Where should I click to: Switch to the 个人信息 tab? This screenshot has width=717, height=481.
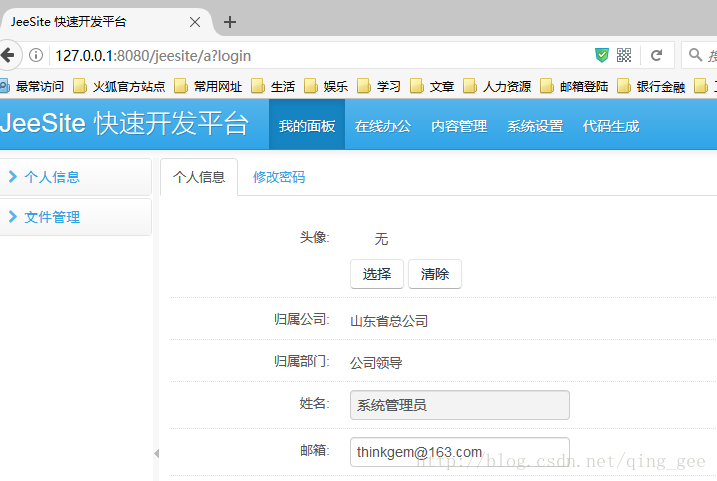(199, 177)
